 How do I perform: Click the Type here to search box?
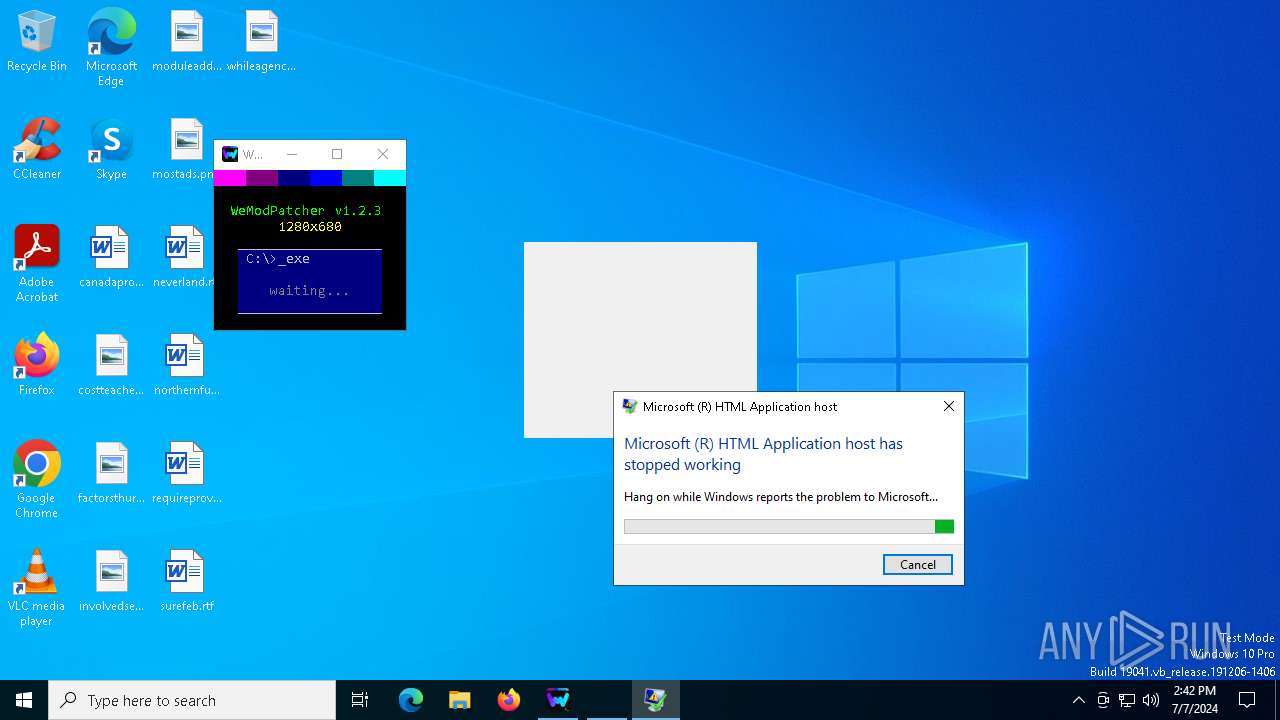pyautogui.click(x=192, y=700)
